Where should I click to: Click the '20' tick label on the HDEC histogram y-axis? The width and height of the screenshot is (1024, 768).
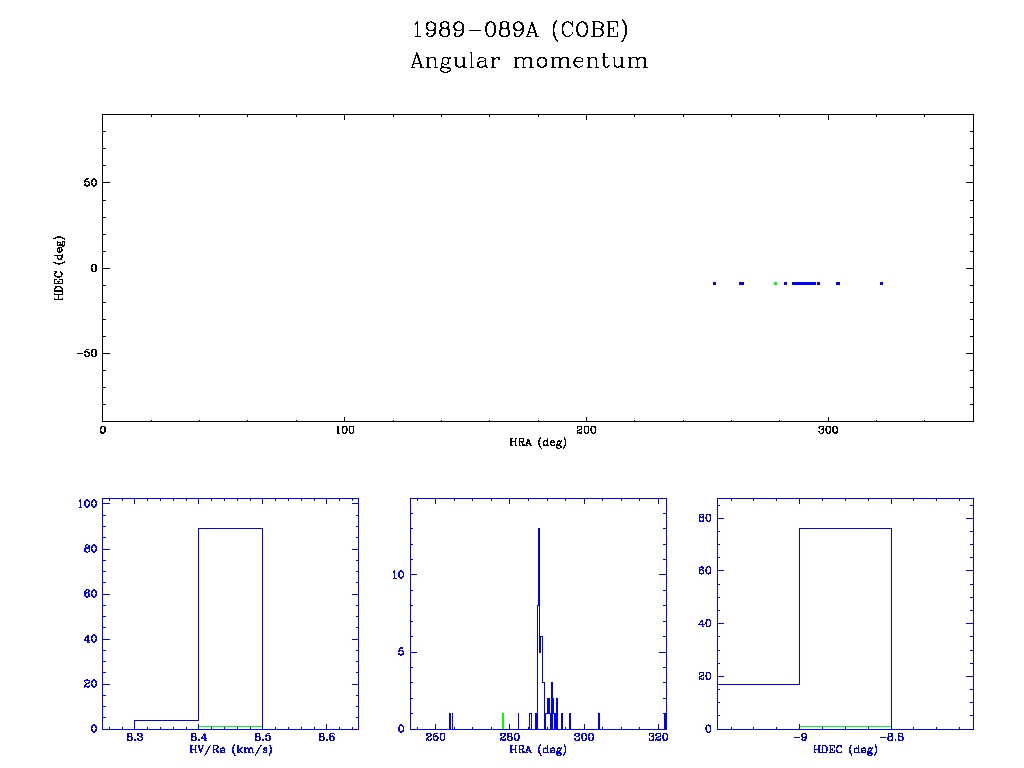pos(705,676)
